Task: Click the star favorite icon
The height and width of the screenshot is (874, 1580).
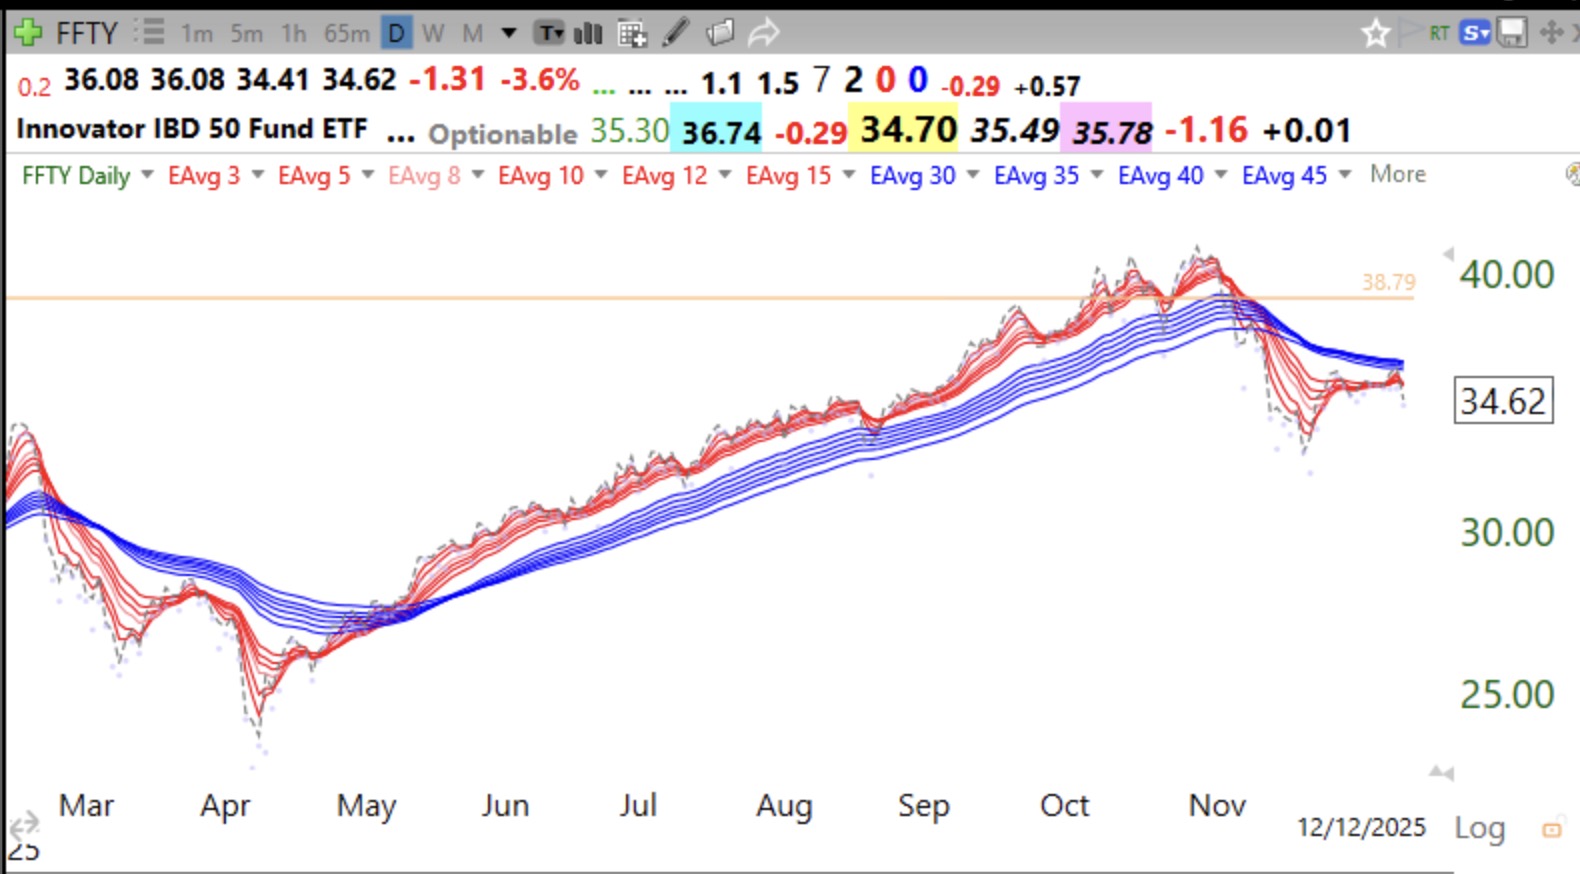Action: point(1376,33)
